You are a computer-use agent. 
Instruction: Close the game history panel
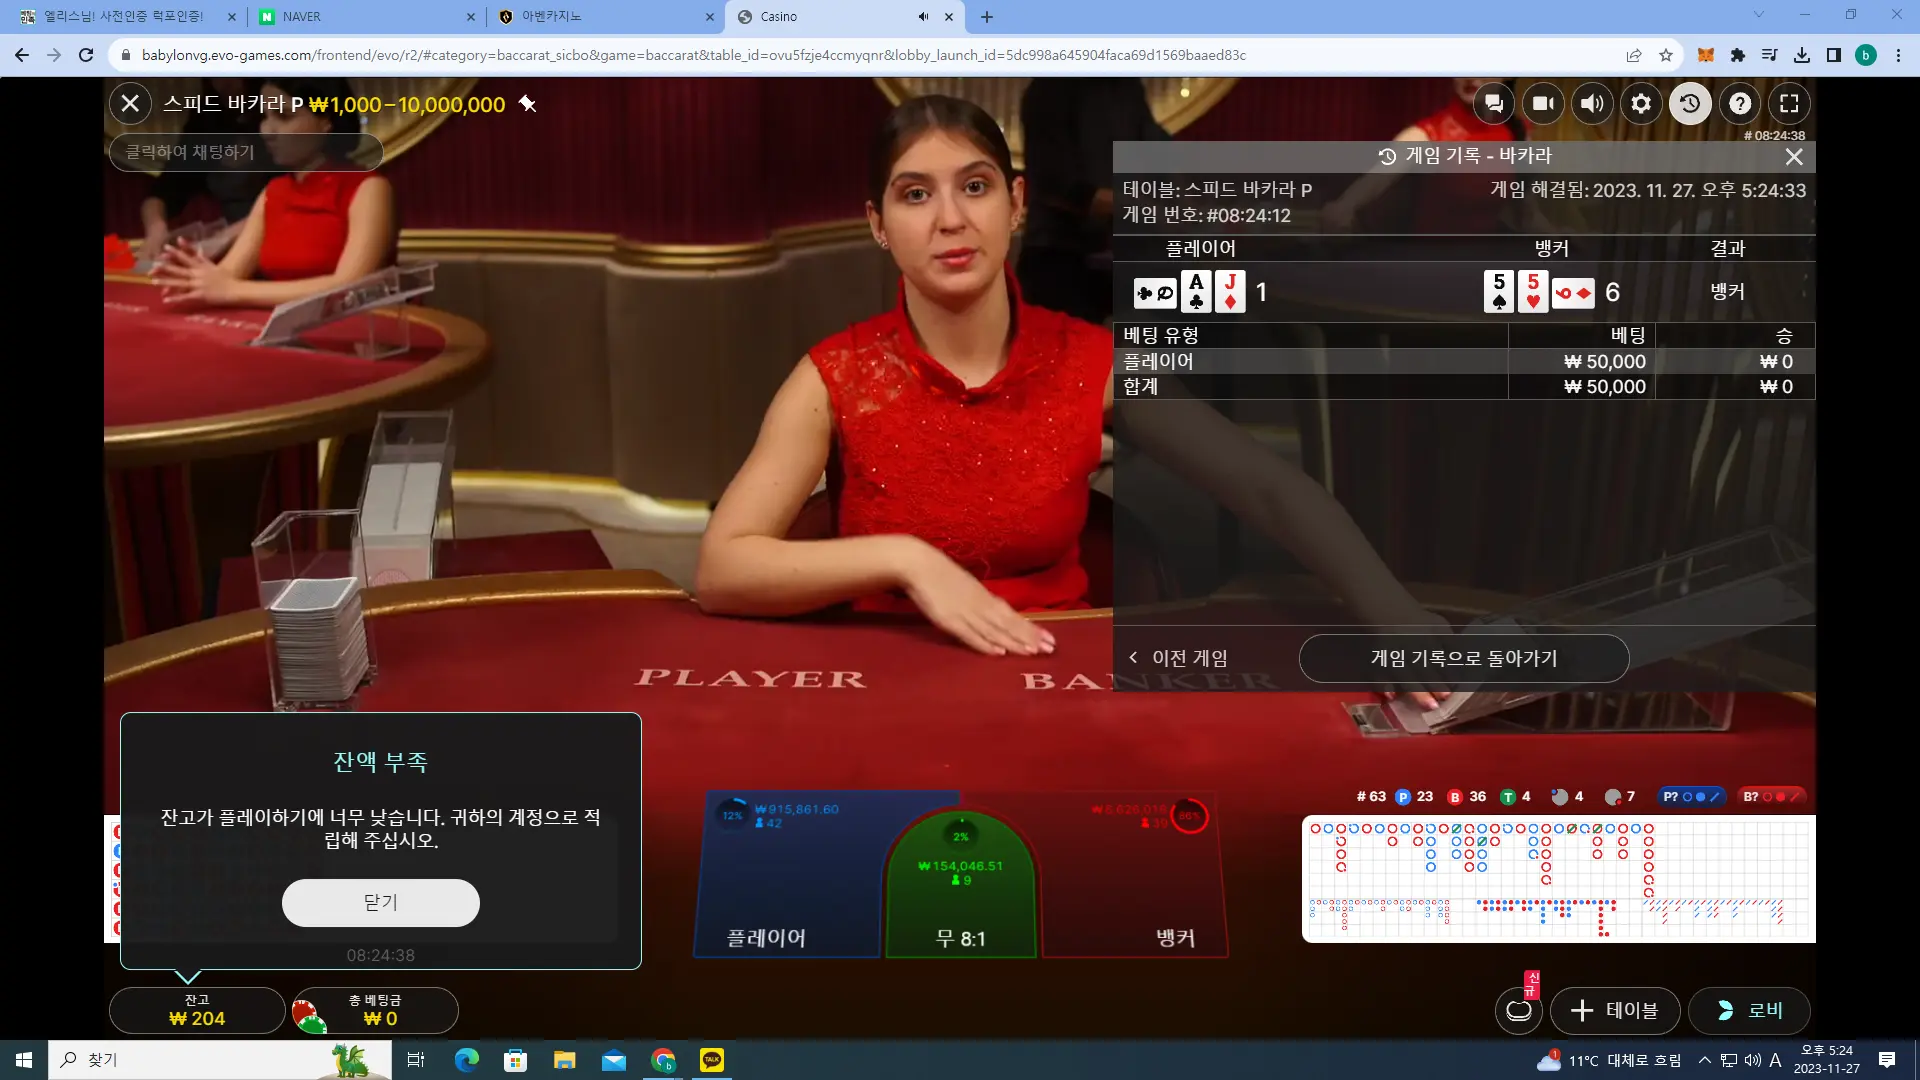click(1794, 156)
